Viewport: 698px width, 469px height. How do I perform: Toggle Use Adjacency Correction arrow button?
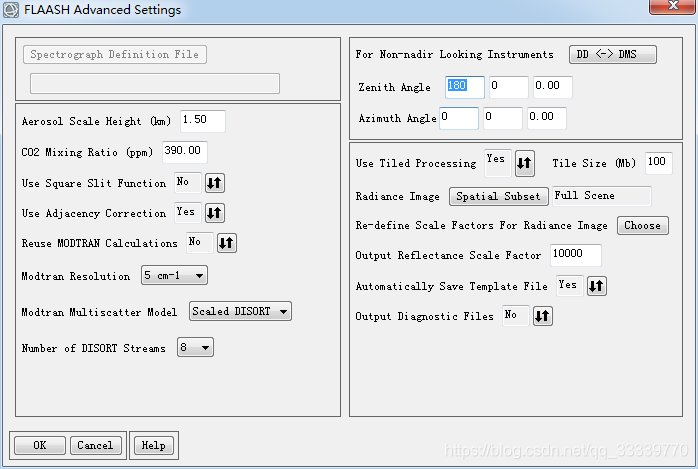[215, 213]
